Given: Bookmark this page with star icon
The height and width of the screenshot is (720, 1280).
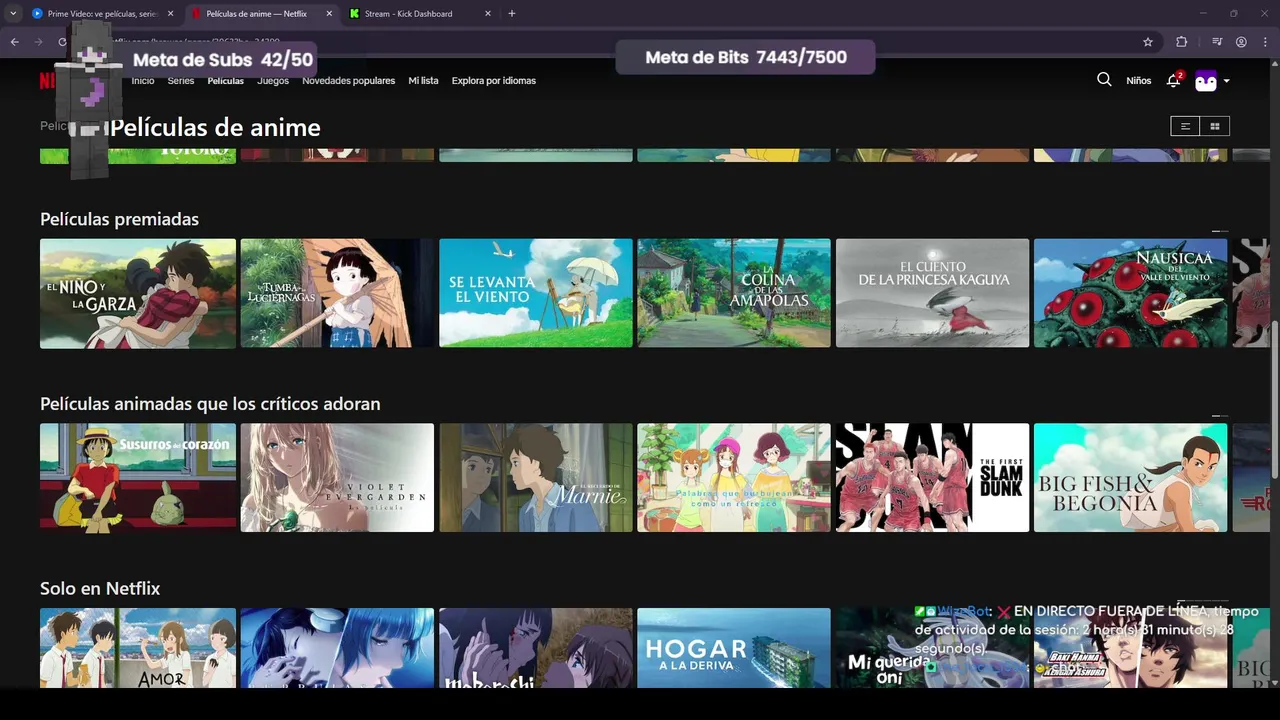Looking at the screenshot, I should [1148, 42].
